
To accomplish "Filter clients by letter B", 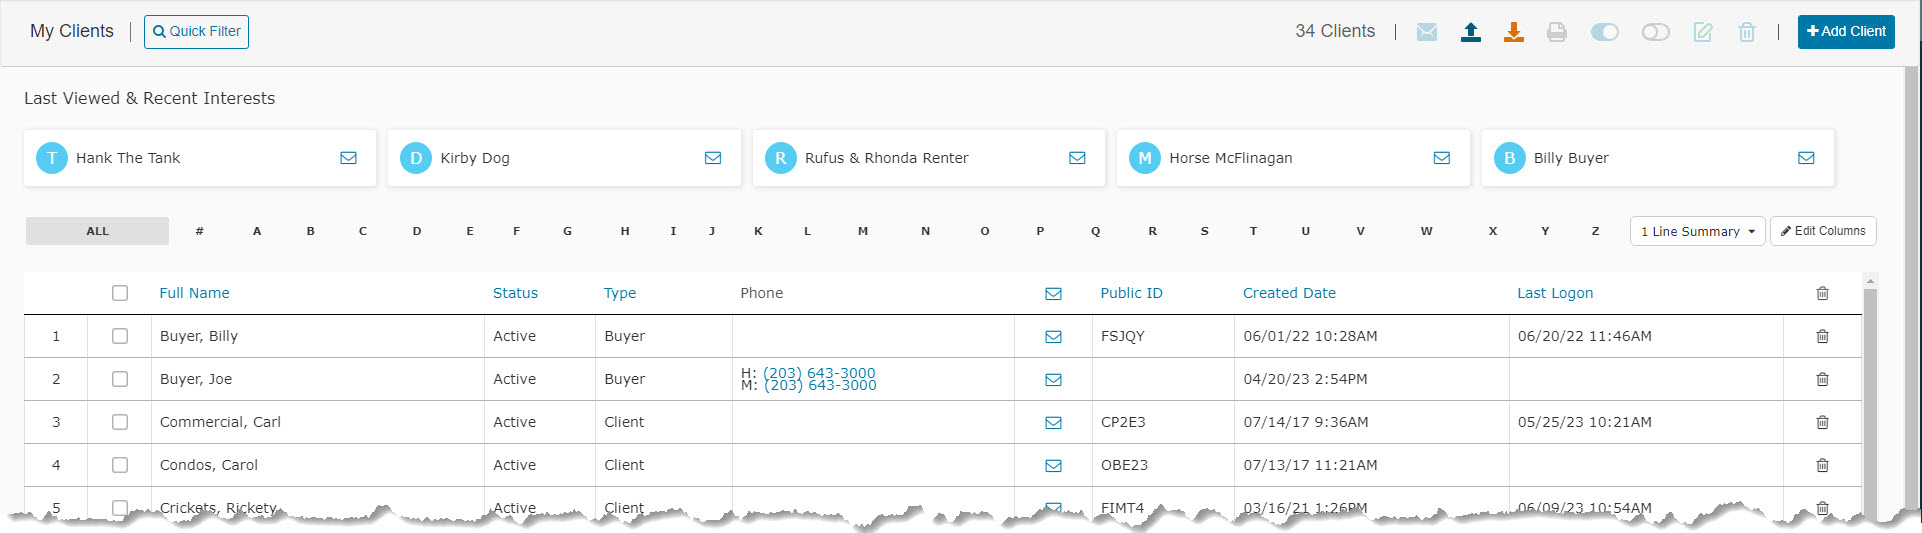I will pos(311,231).
